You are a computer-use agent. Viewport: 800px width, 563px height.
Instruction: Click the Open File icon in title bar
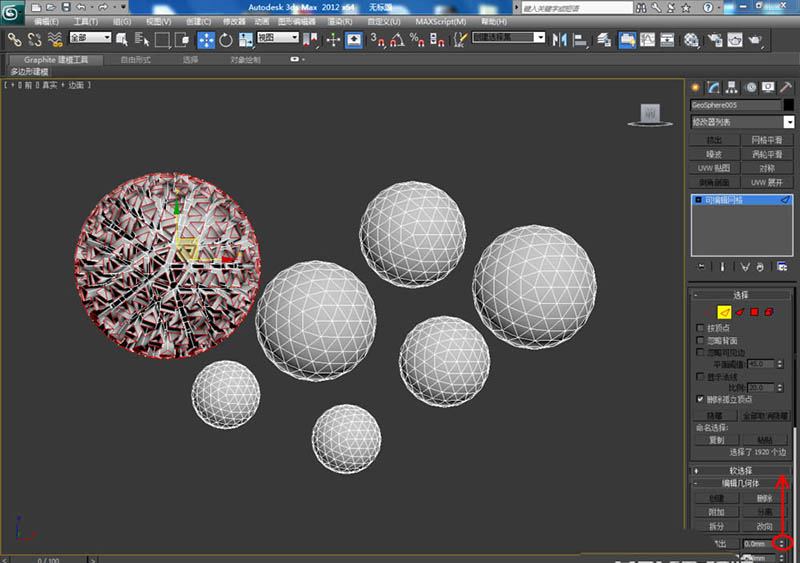pyautogui.click(x=51, y=7)
